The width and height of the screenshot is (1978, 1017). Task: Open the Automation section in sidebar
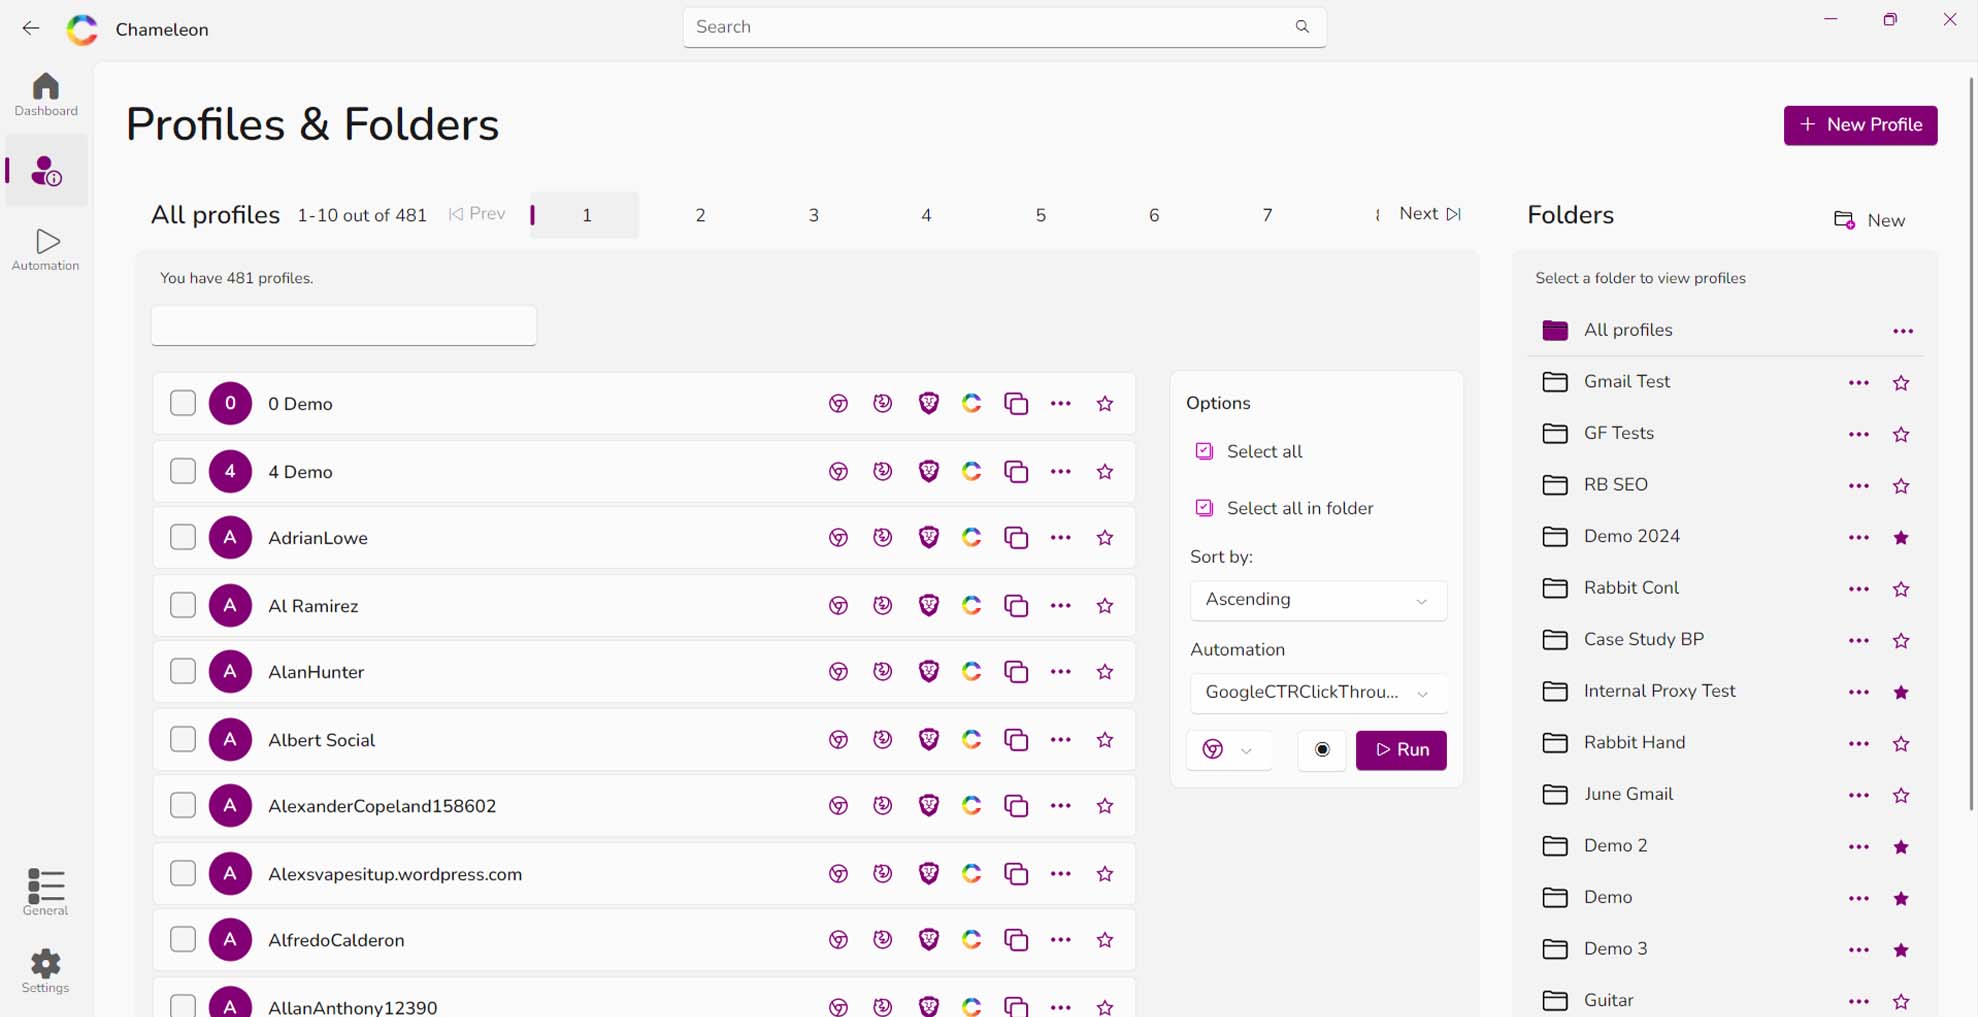click(46, 250)
